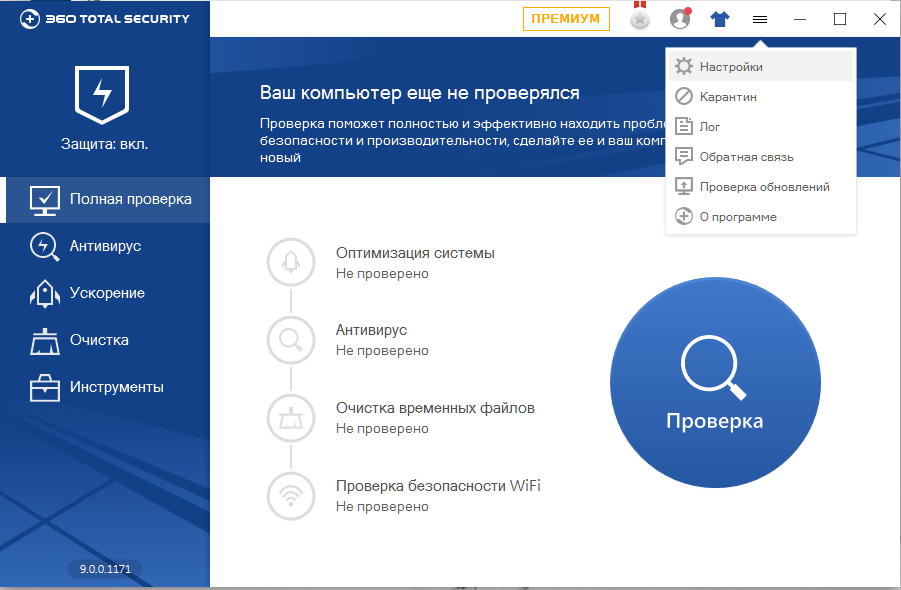Click the ПРЕМИУМ button
This screenshot has width=901, height=590.
pyautogui.click(x=566, y=19)
